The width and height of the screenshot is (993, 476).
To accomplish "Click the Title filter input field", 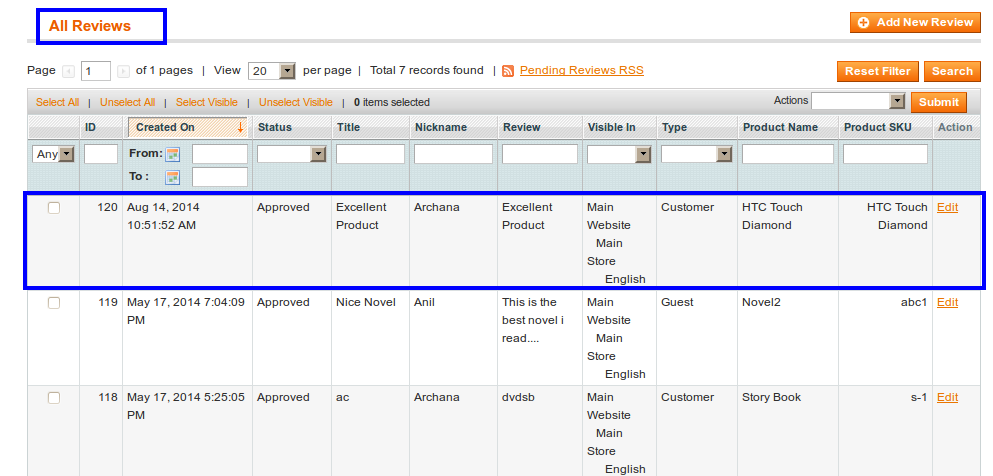I will tap(370, 154).
